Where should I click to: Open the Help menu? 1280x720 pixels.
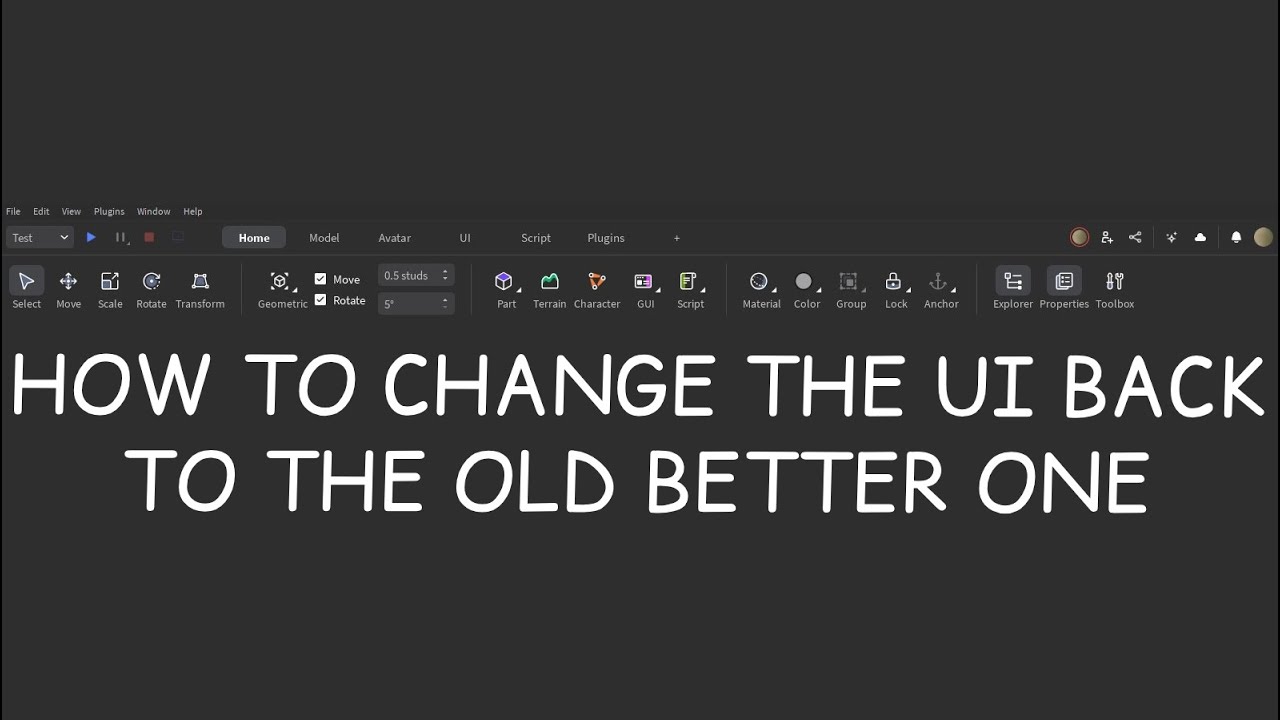193,212
